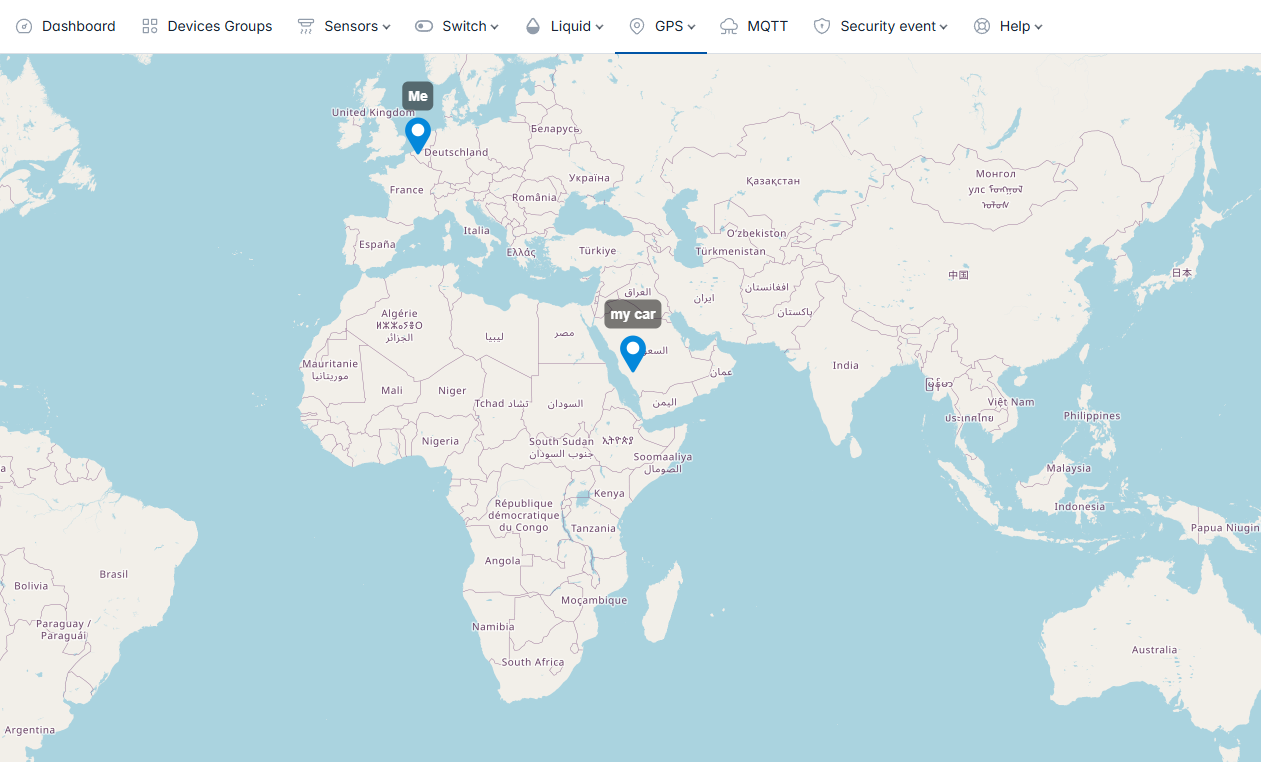Open the Dashboard menu item
This screenshot has height=762, width=1261.
(x=78, y=26)
